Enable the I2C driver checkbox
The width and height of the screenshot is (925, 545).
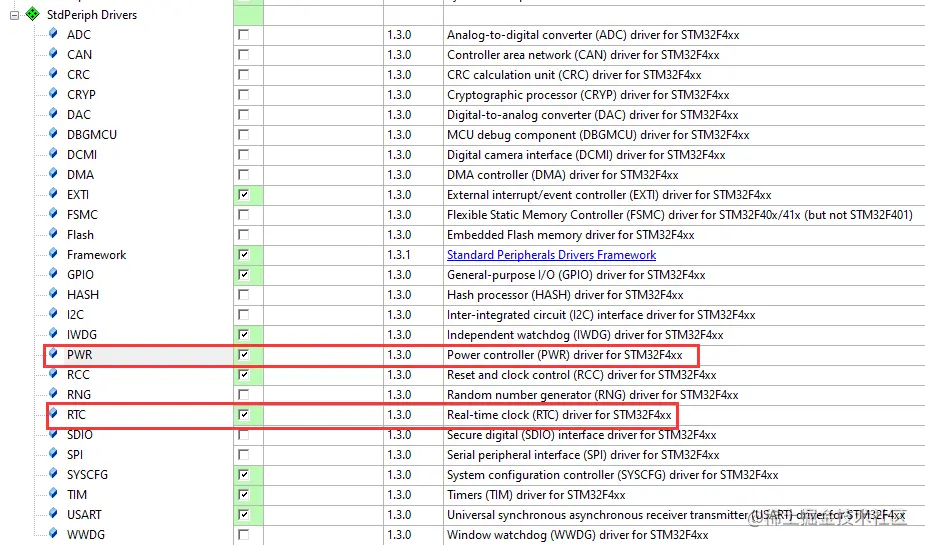243,315
